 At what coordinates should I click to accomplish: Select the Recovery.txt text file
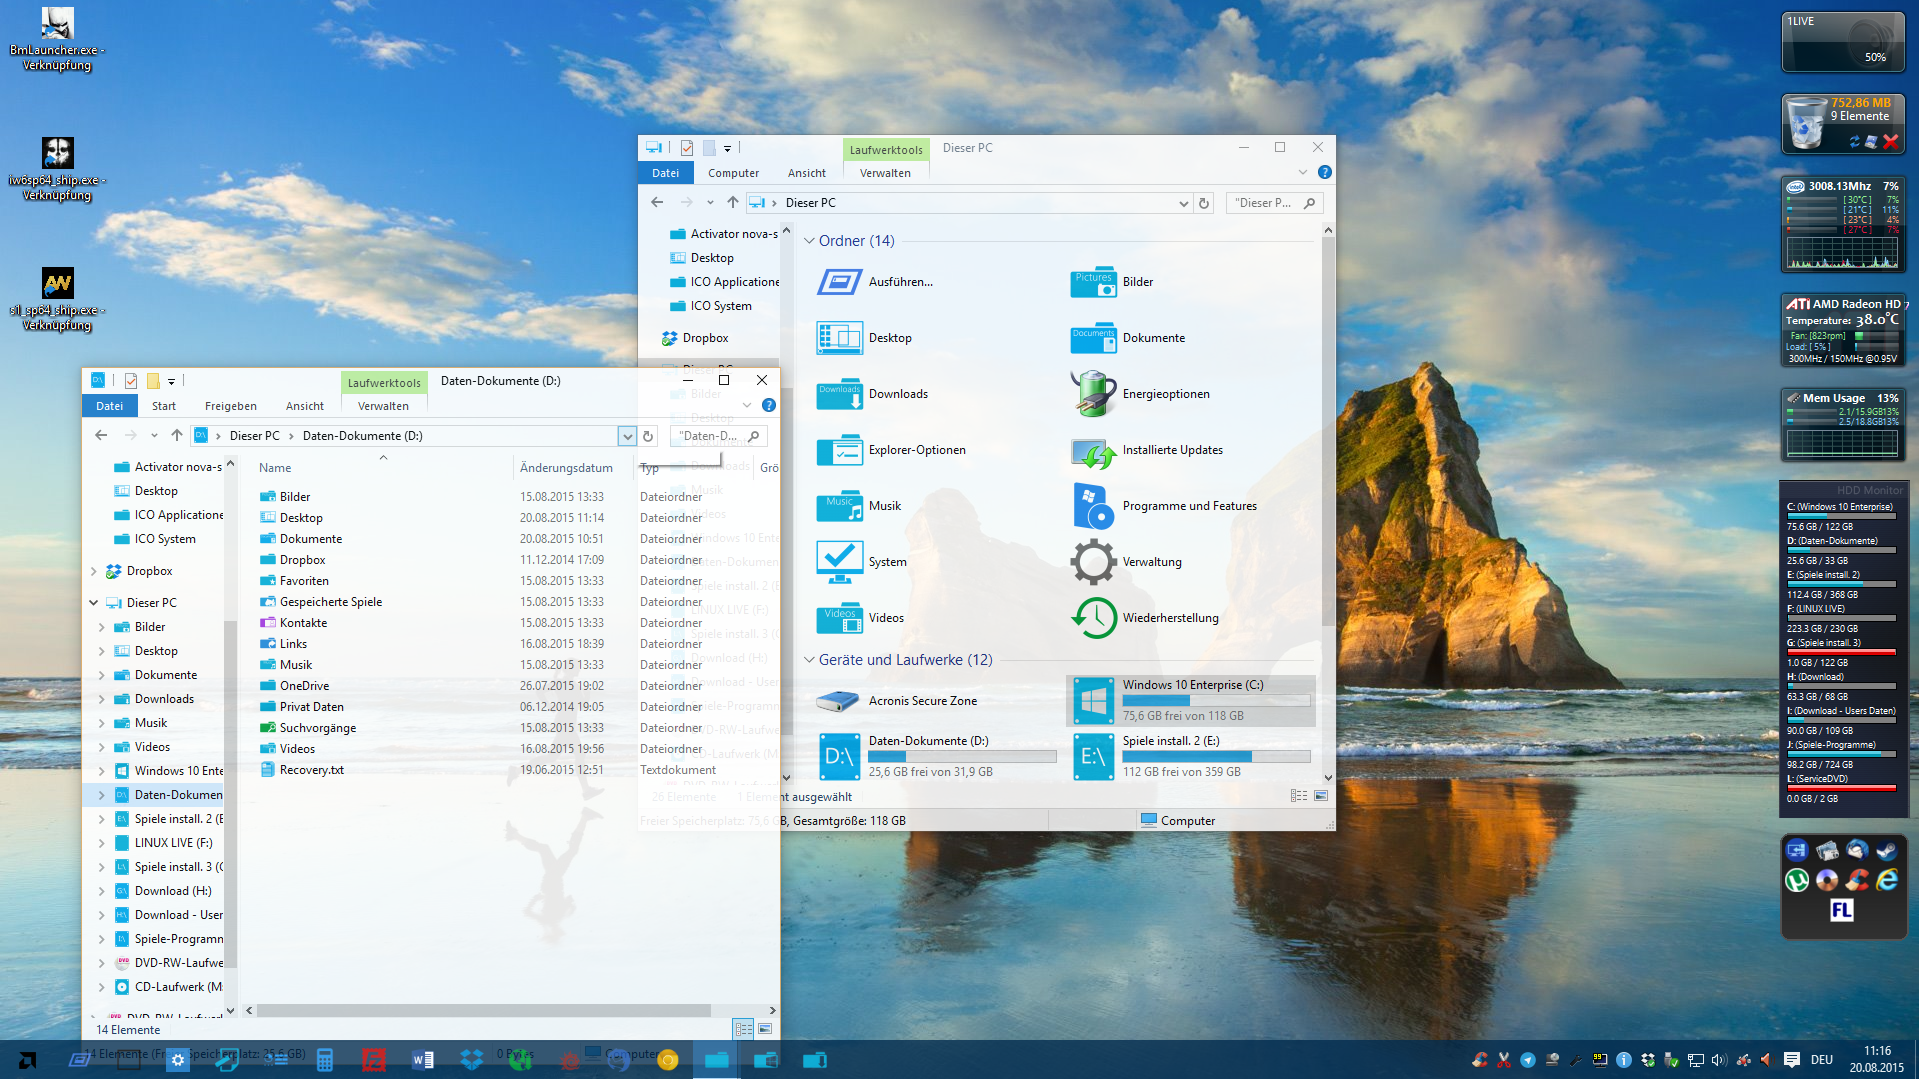pos(311,770)
